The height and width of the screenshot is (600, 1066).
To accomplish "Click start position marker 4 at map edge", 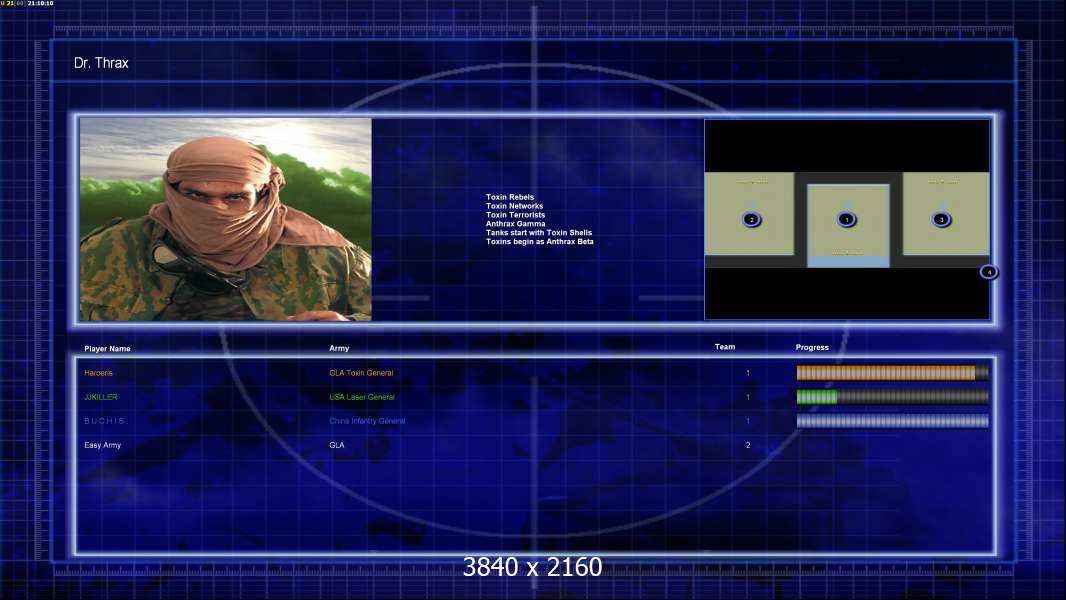I will pyautogui.click(x=989, y=272).
